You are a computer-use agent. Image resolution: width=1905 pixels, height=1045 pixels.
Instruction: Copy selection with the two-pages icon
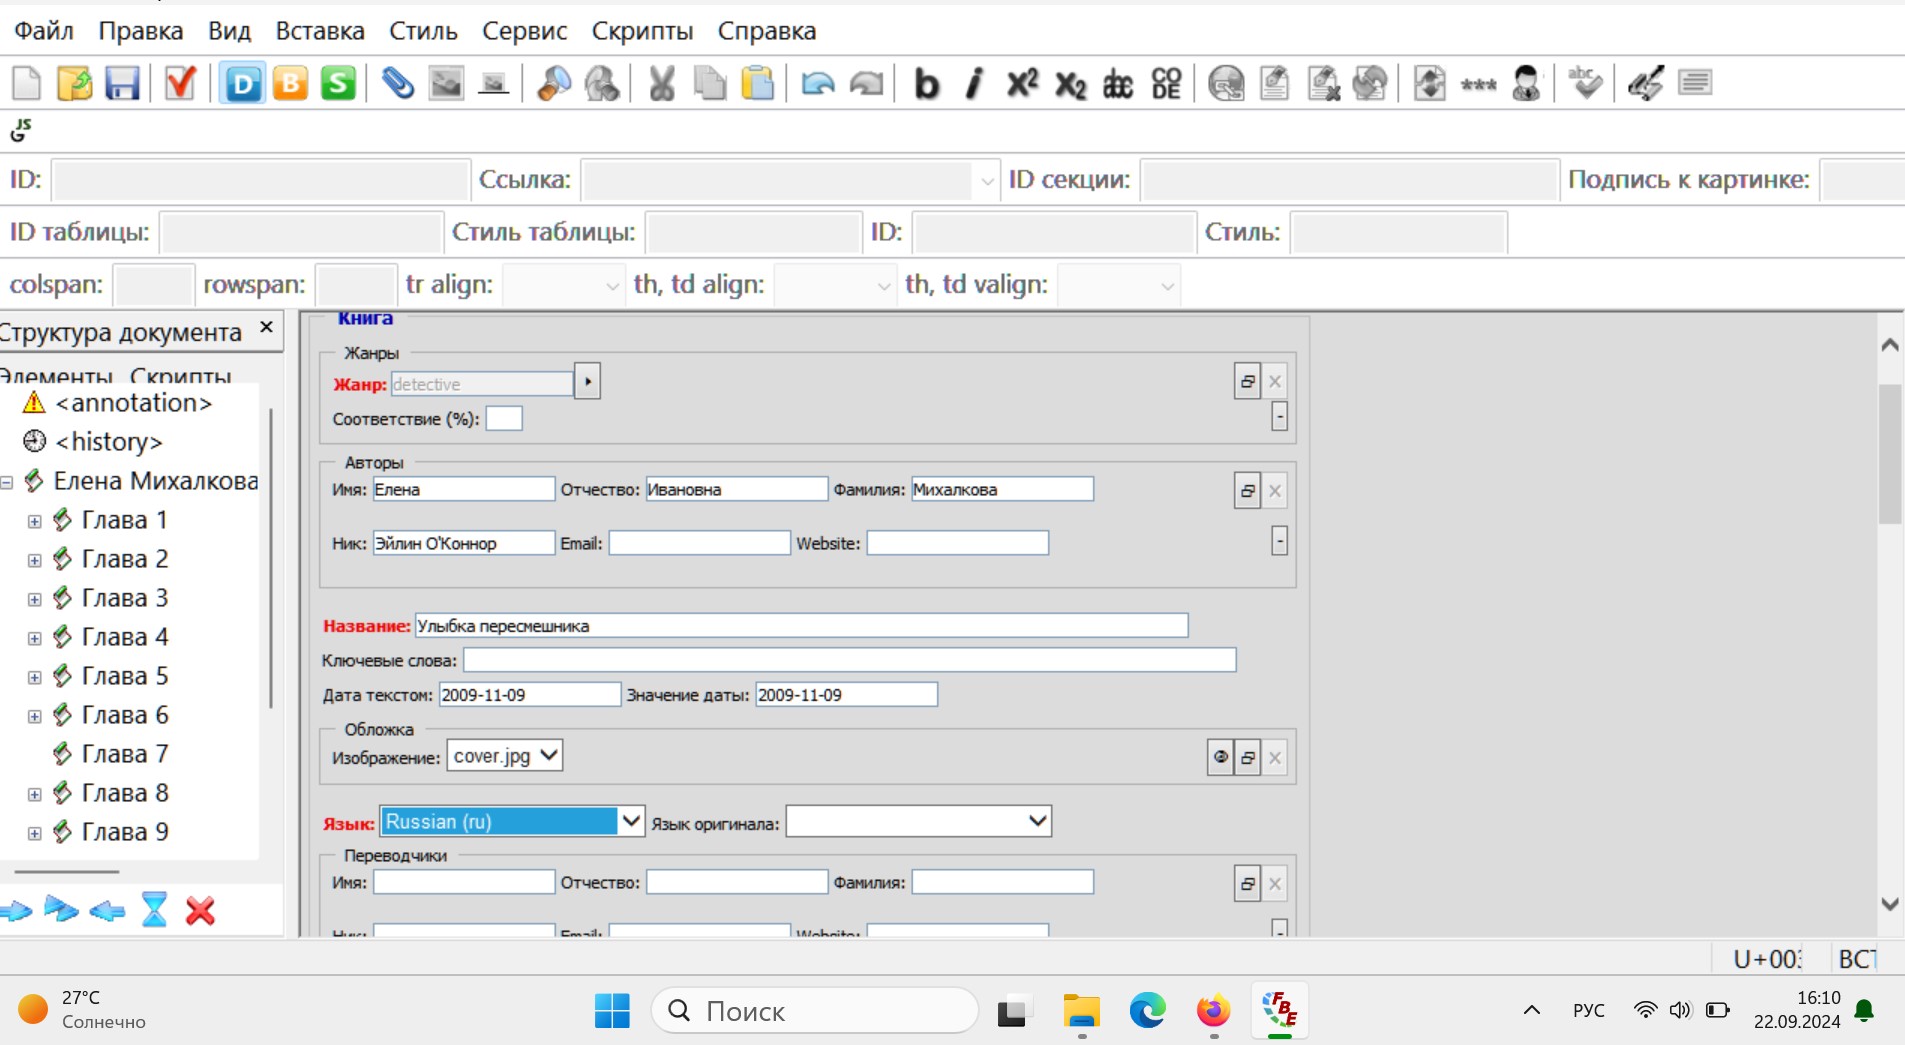click(710, 83)
